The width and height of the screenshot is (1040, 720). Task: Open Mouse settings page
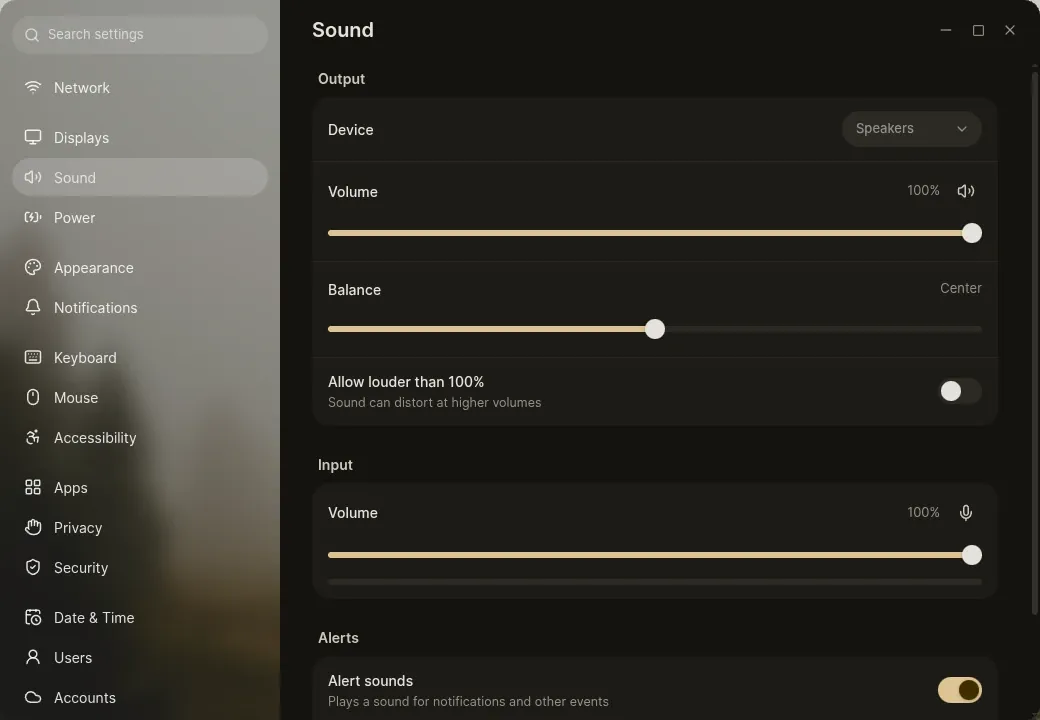pos(140,398)
